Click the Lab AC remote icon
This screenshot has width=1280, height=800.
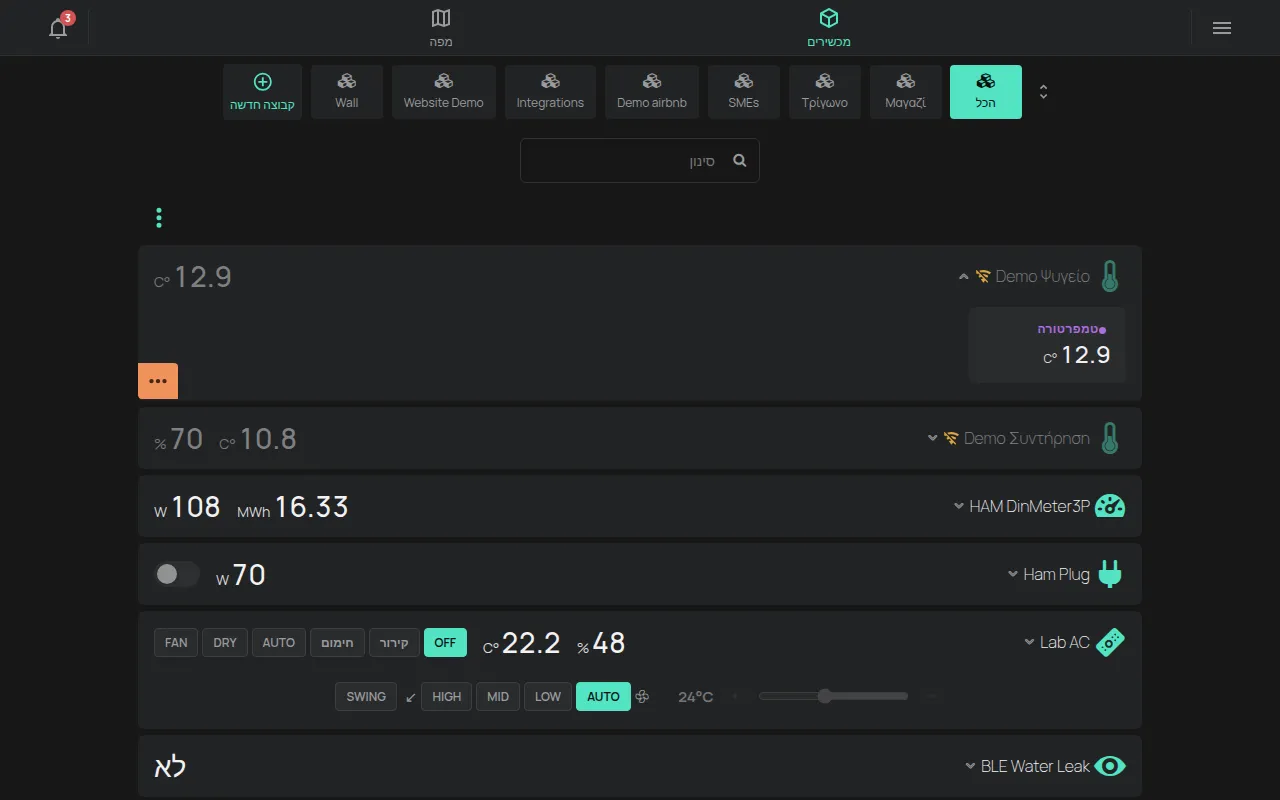click(1110, 642)
